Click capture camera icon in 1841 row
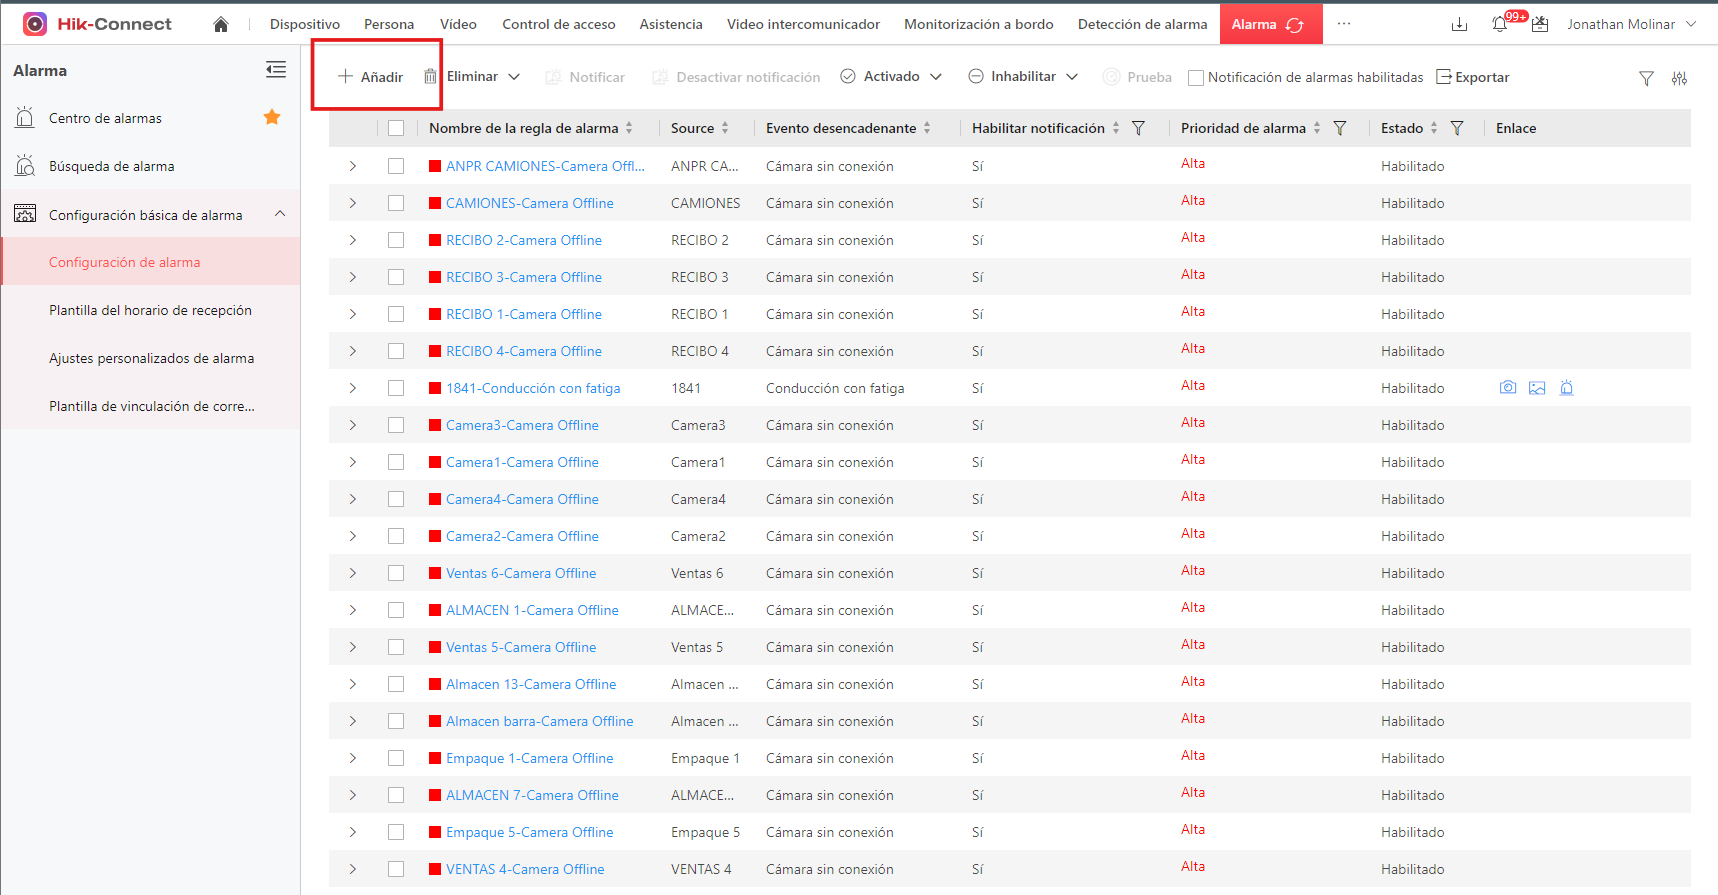The image size is (1718, 895). pyautogui.click(x=1508, y=388)
